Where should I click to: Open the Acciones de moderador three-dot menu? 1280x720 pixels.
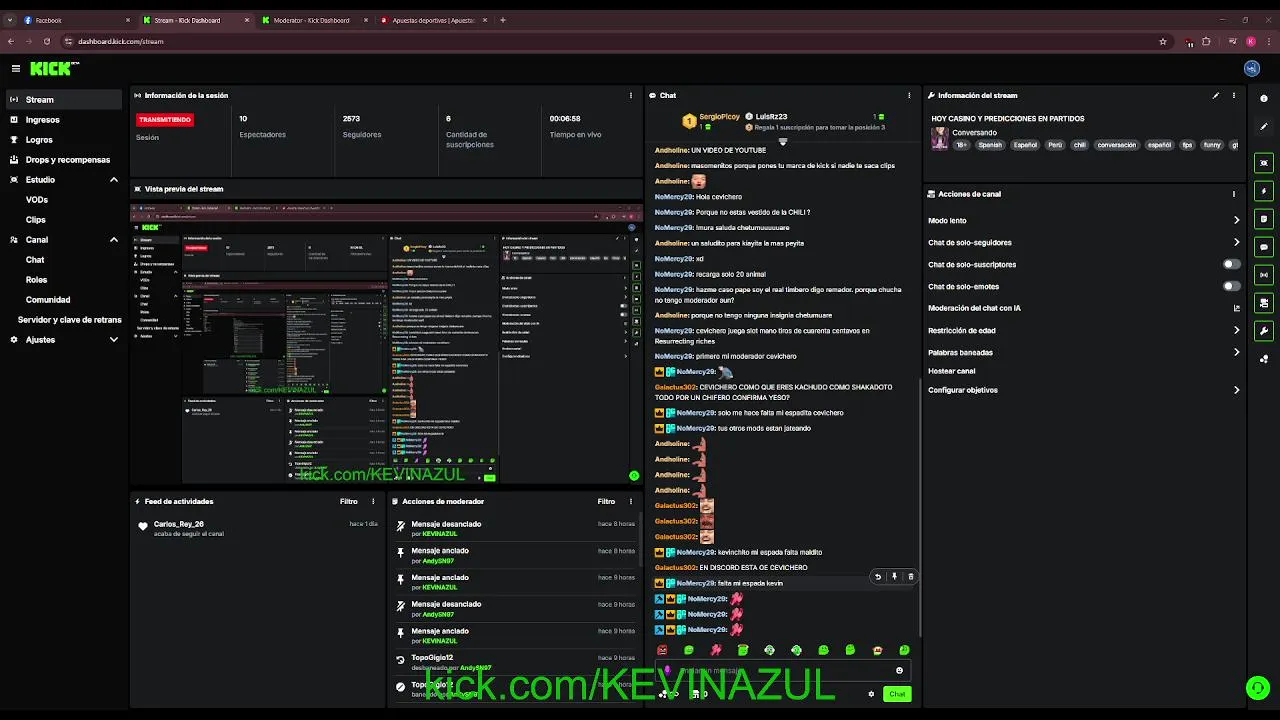coord(631,502)
